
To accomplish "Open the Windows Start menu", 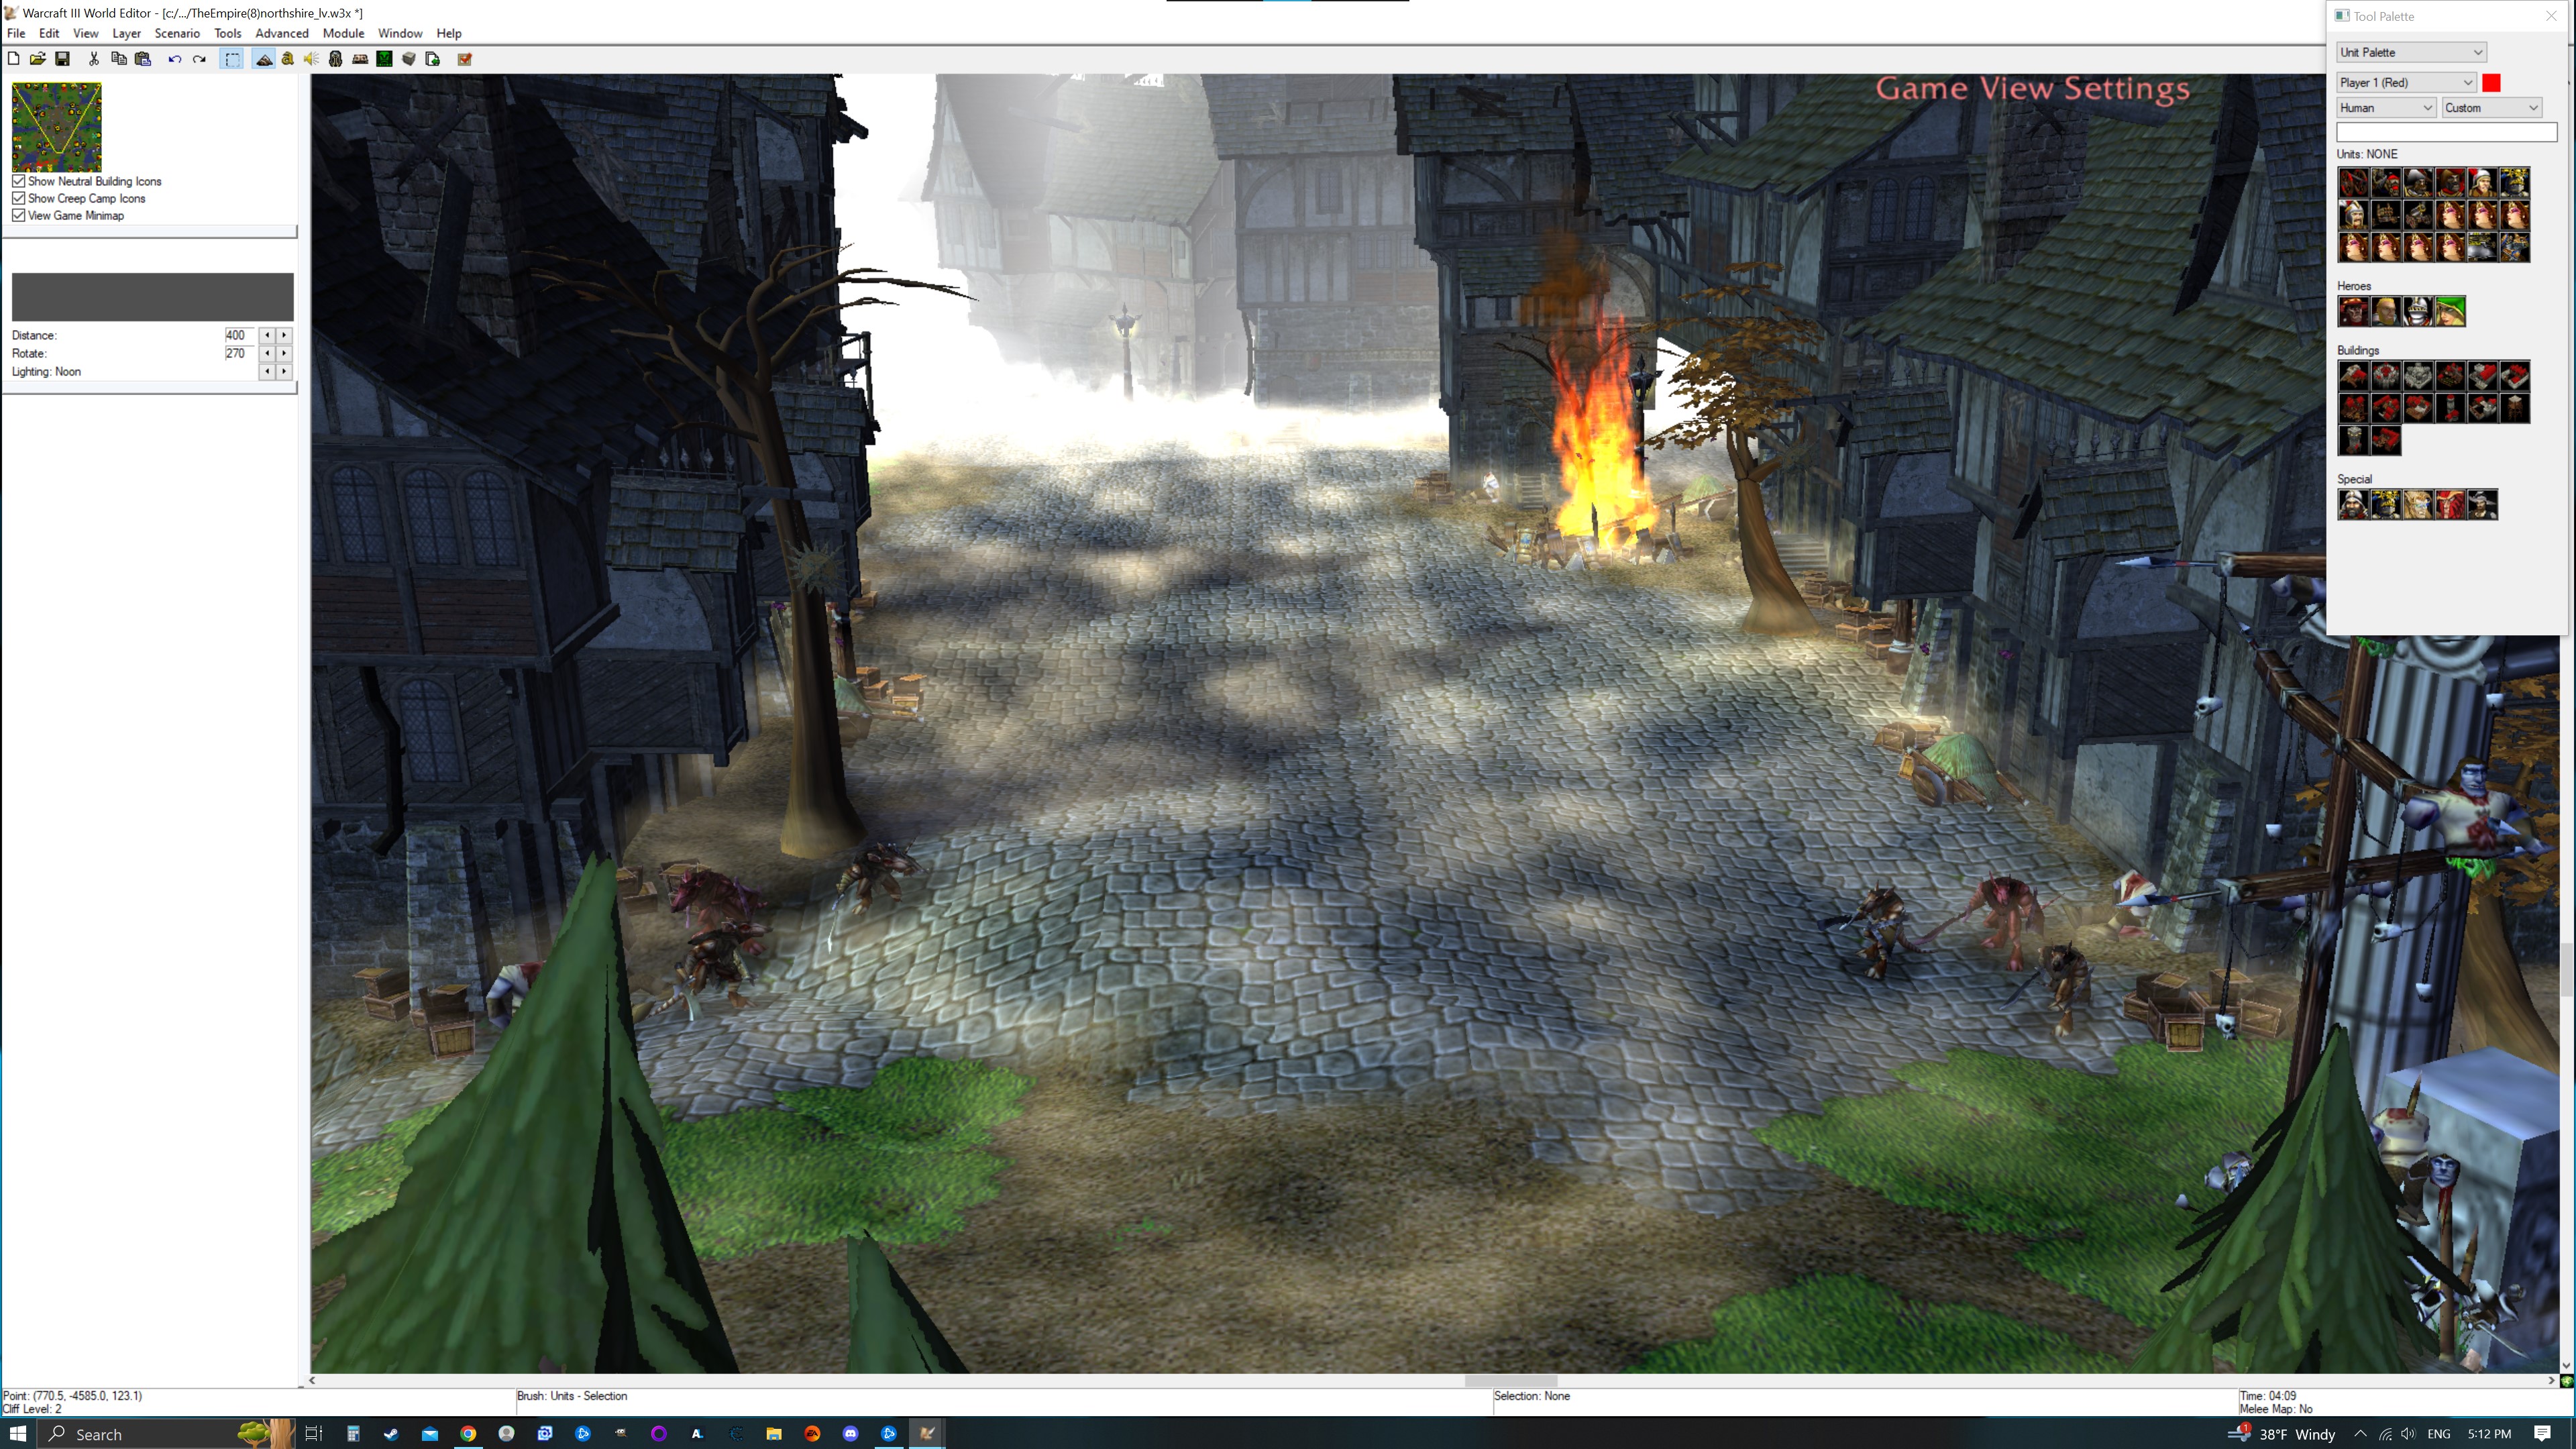I will point(18,1433).
